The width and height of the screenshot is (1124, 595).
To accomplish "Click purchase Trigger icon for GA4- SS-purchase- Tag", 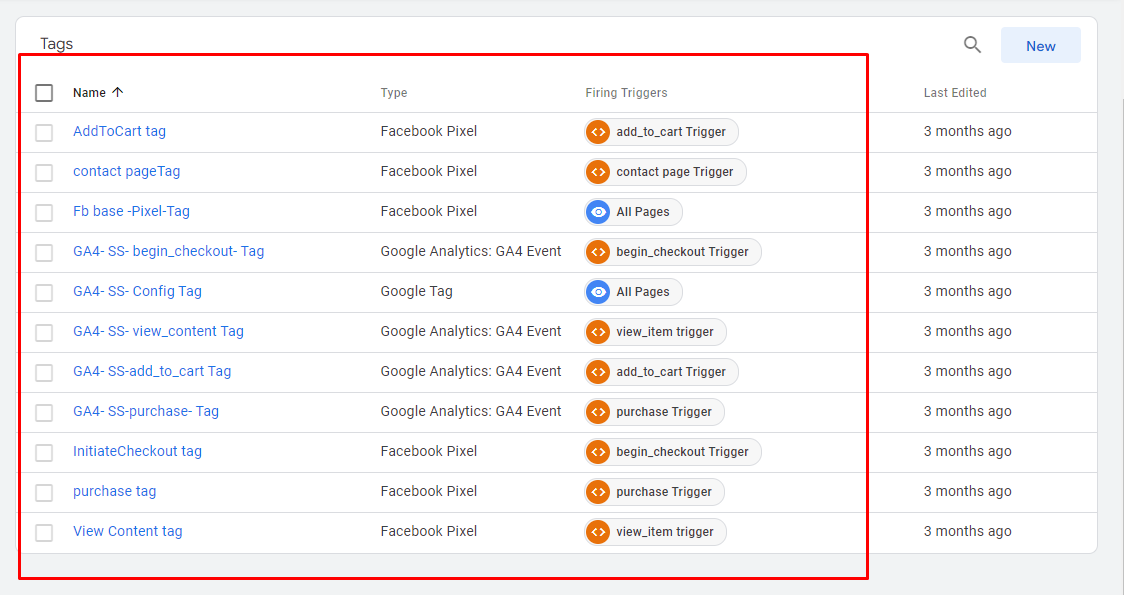I will [x=598, y=412].
